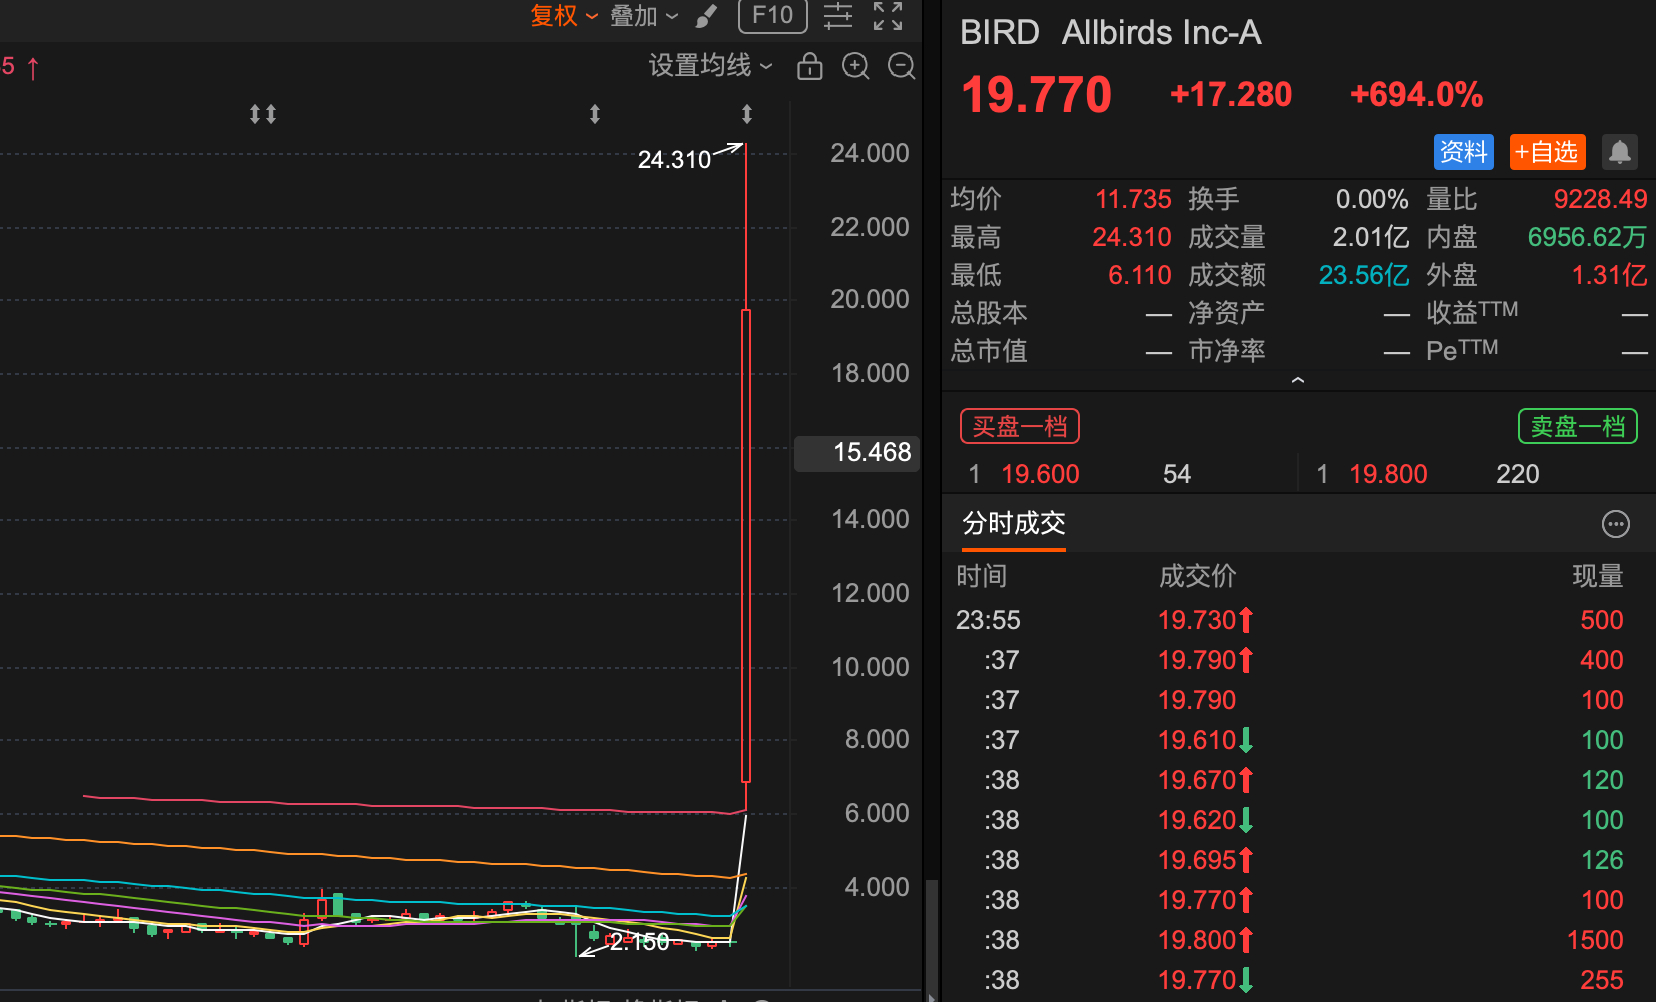Toggle the chart lock icon
1656x1002 pixels.
coord(810,66)
